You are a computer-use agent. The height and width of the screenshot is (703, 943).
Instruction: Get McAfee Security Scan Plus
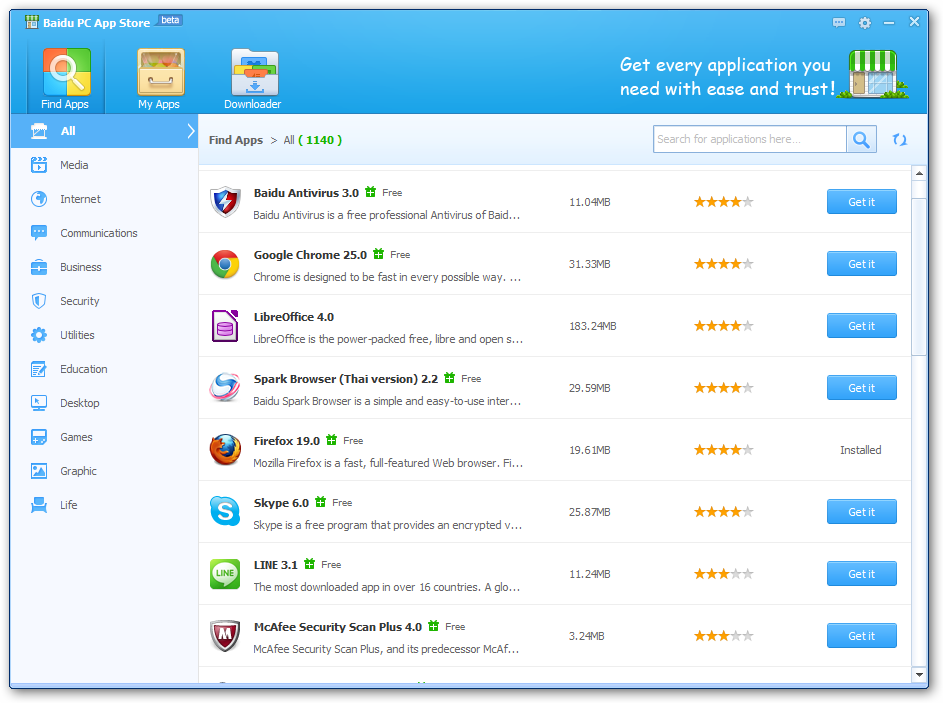pyautogui.click(x=861, y=636)
